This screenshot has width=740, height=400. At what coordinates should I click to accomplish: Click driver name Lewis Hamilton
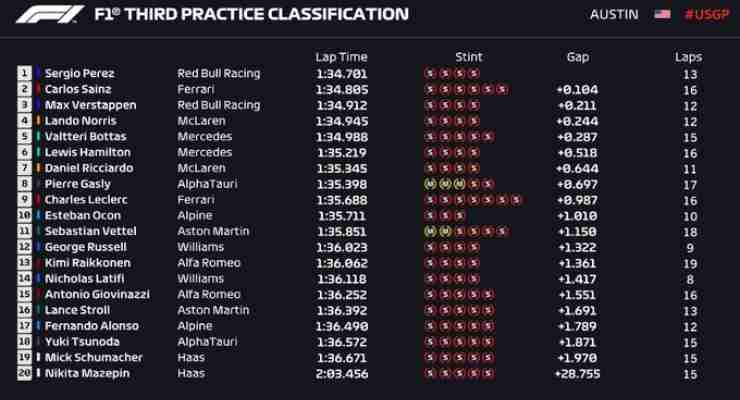[88, 152]
